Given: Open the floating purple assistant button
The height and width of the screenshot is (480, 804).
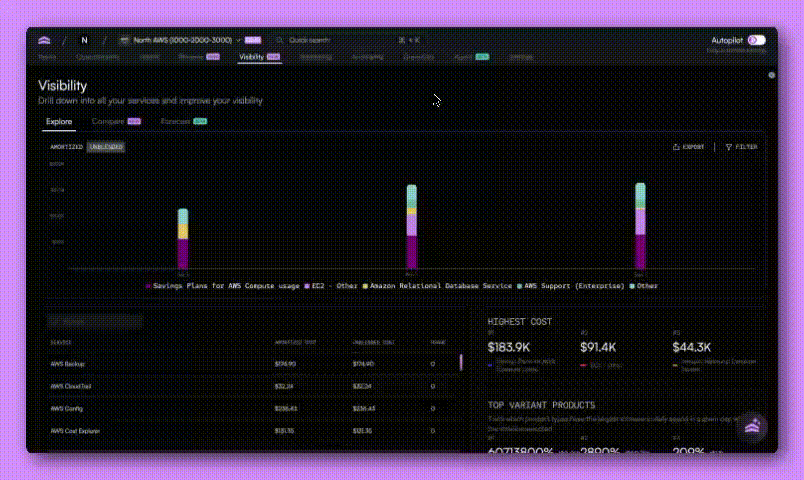Looking at the screenshot, I should [752, 427].
